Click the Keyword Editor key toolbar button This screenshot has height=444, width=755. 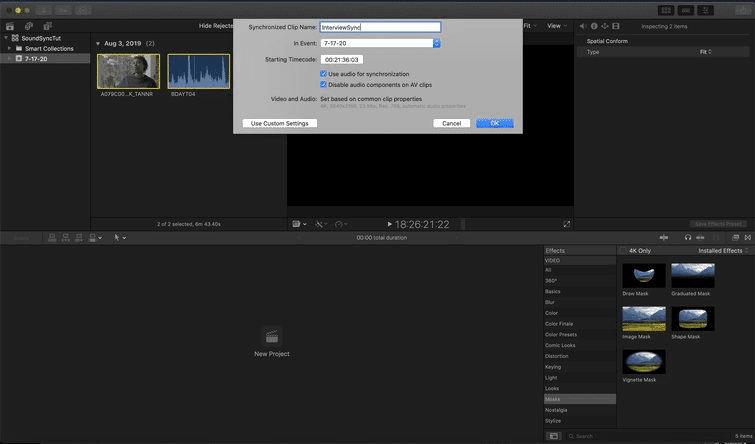click(64, 10)
